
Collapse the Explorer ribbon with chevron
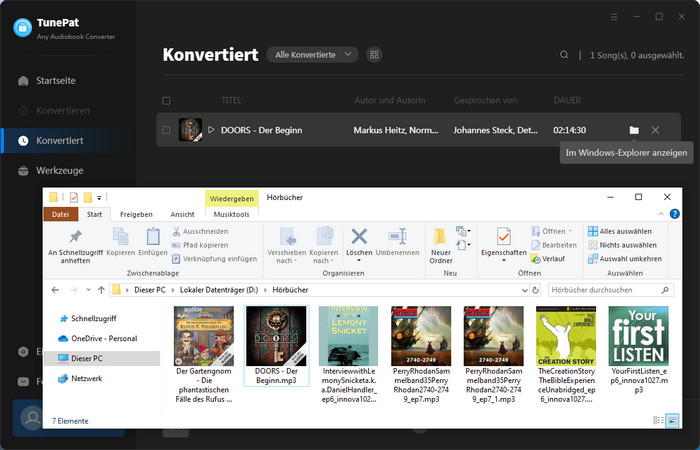661,214
